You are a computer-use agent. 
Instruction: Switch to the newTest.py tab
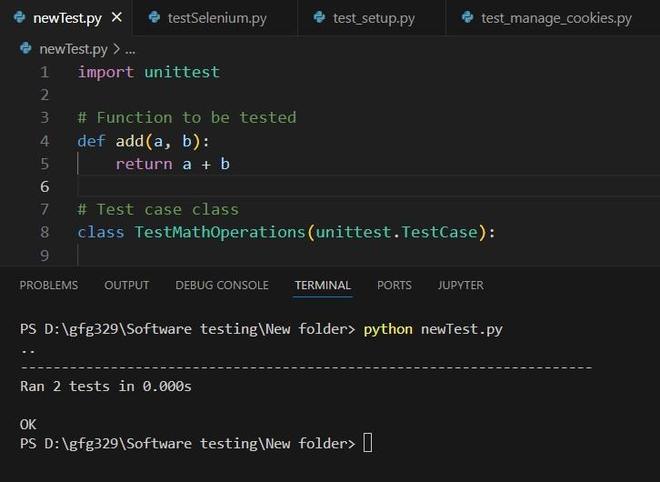pyautogui.click(x=66, y=18)
